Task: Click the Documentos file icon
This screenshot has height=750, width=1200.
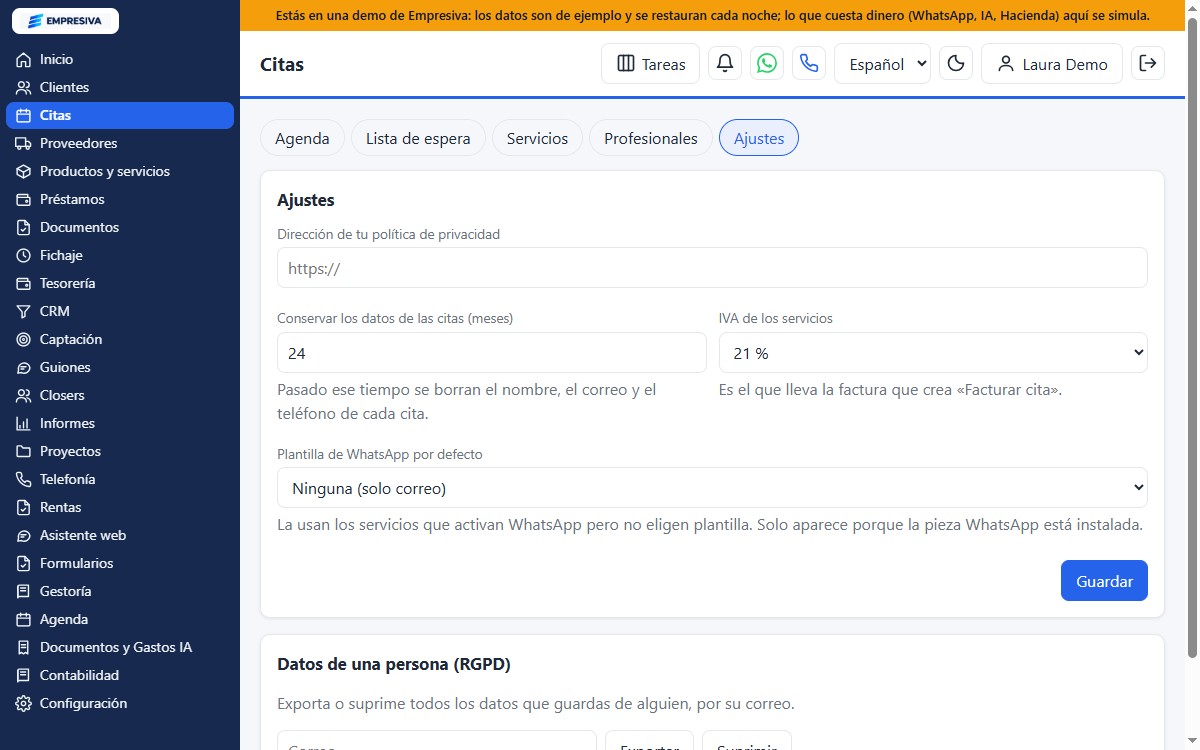Action: point(24,228)
